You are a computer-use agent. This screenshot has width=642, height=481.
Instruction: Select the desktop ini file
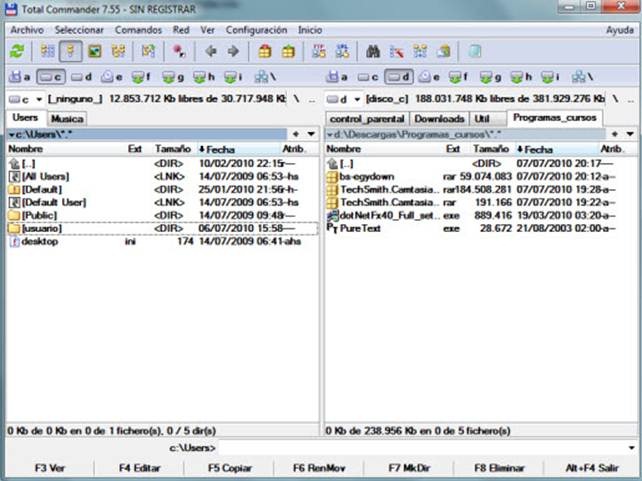[x=163, y=242]
